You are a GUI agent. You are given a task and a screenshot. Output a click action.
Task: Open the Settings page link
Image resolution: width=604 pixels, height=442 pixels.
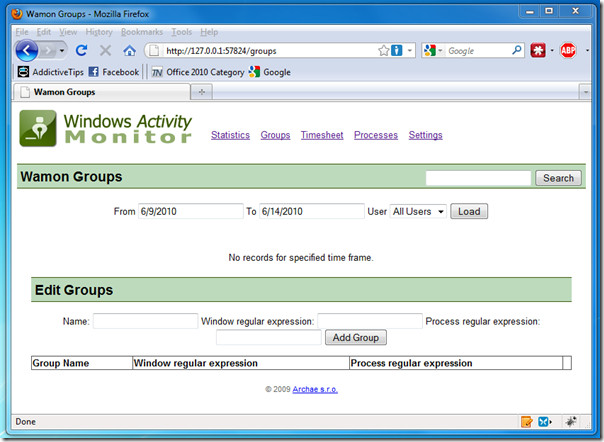(426, 135)
